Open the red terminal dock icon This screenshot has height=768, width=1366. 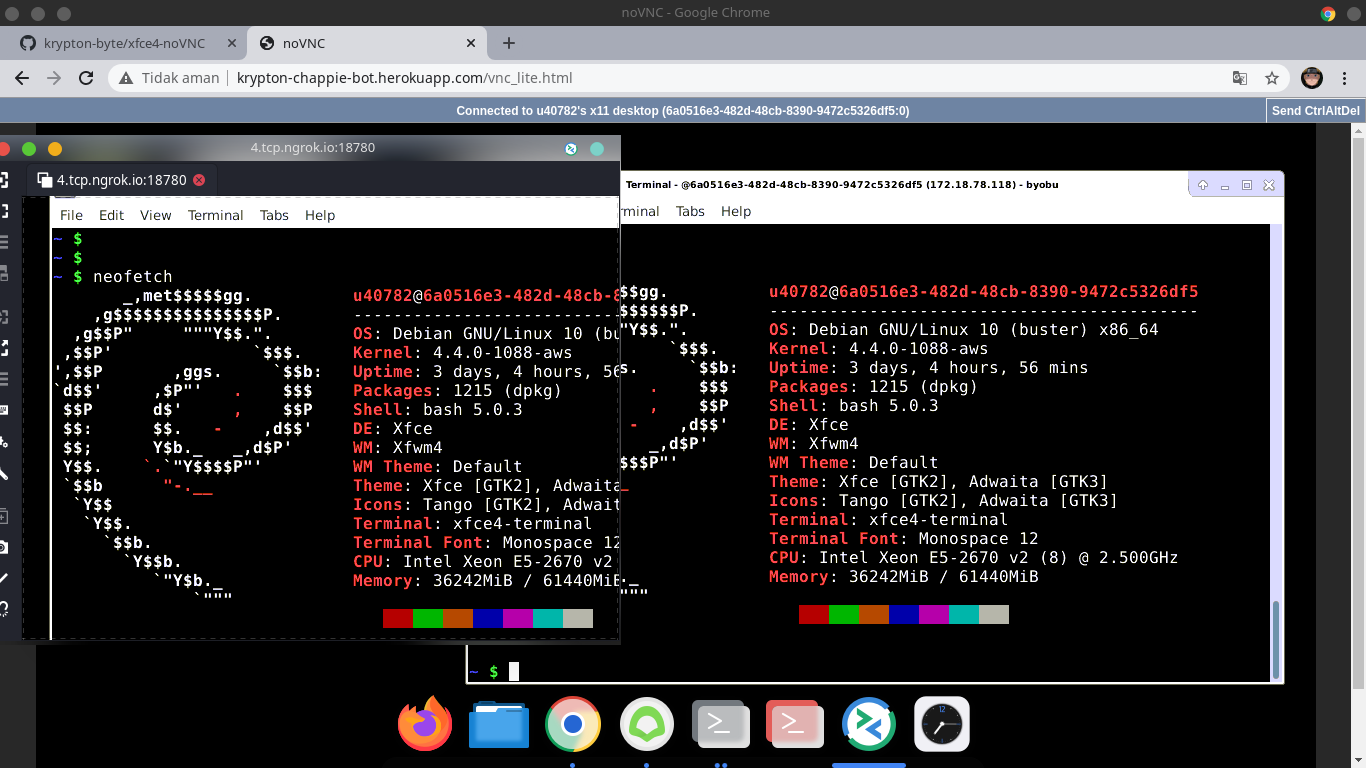click(x=795, y=724)
